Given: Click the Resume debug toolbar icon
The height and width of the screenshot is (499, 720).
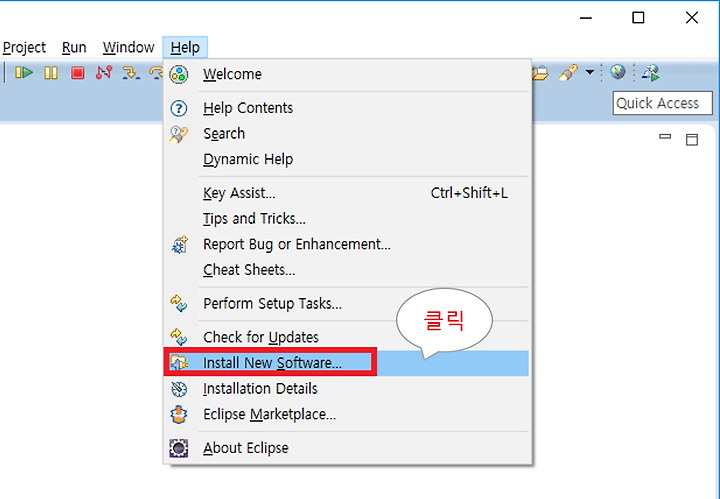Looking at the screenshot, I should pyautogui.click(x=24, y=73).
